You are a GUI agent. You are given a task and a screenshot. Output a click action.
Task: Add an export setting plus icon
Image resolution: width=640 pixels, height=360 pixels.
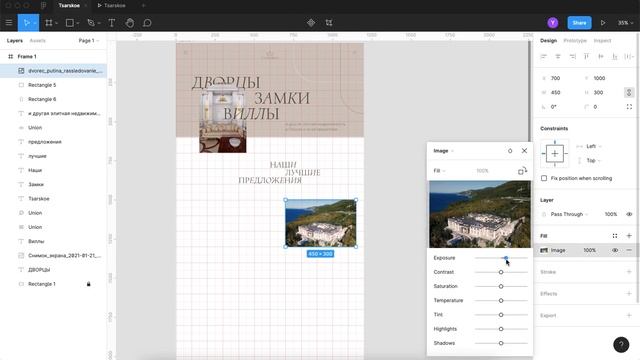coord(629,316)
